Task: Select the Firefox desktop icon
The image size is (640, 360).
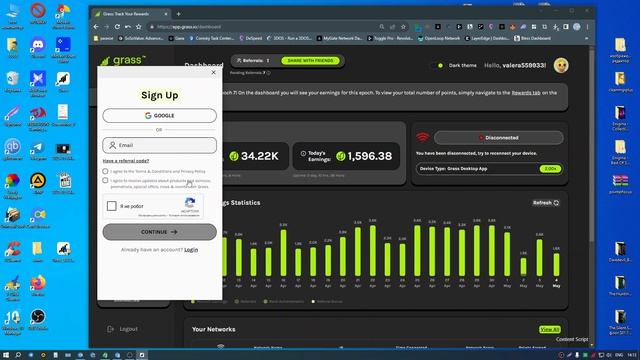Action: coord(38,285)
